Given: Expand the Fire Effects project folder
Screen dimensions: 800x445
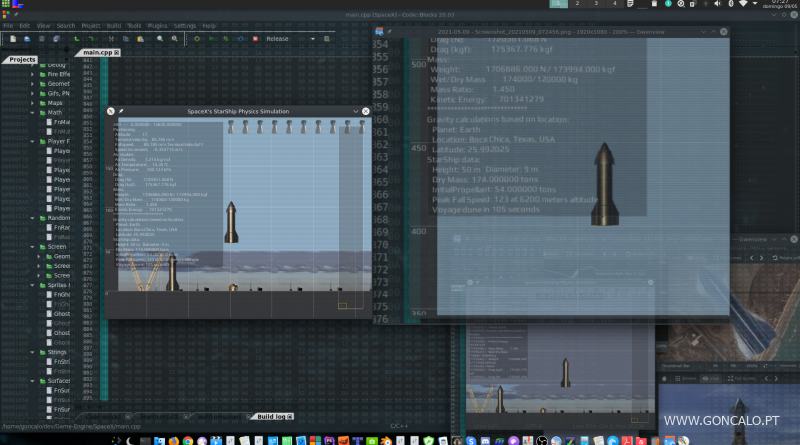Looking at the screenshot, I should tap(32, 74).
